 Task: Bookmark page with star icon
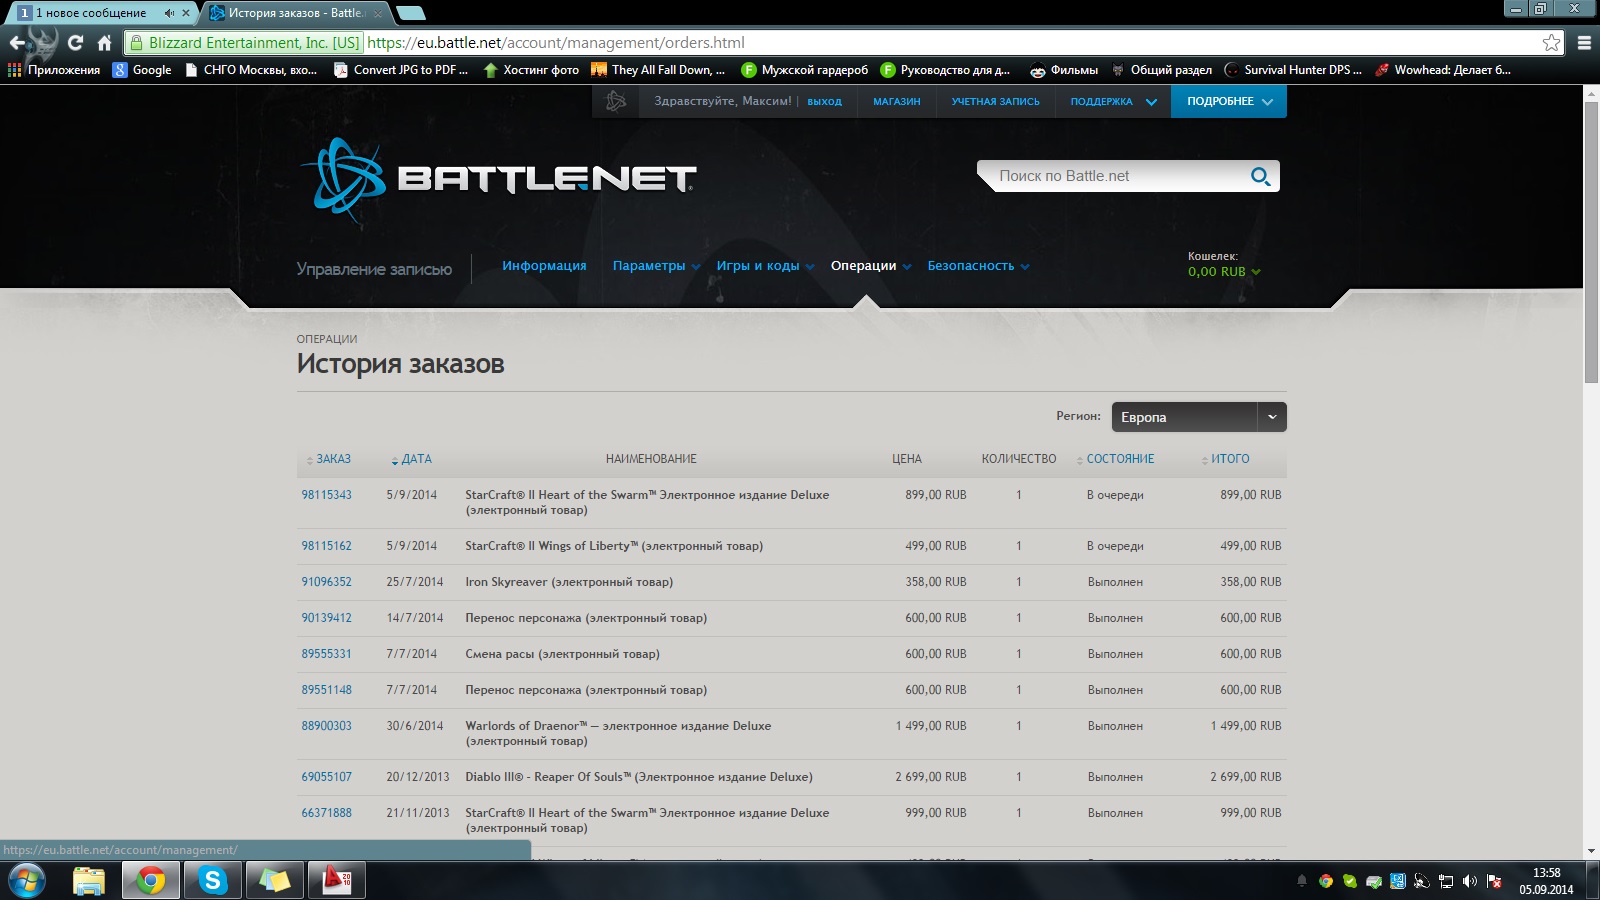pos(1551,42)
